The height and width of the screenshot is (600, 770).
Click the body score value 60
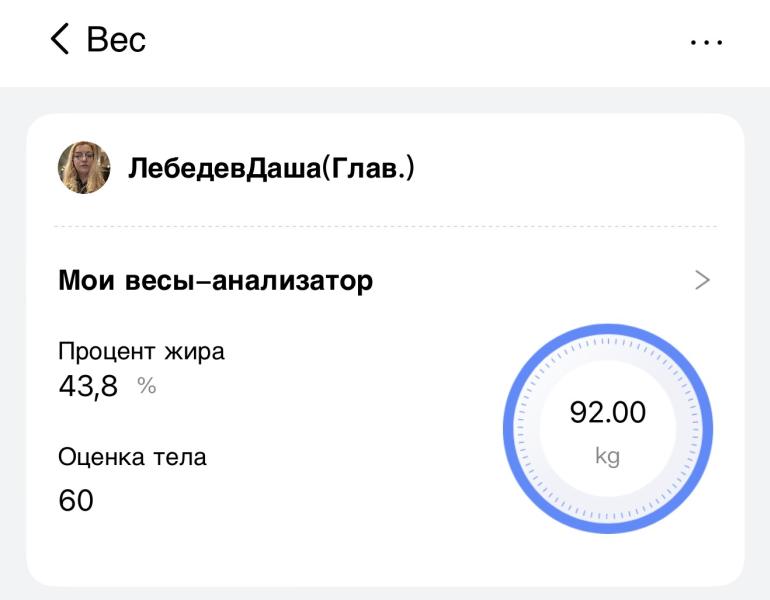tap(76, 500)
